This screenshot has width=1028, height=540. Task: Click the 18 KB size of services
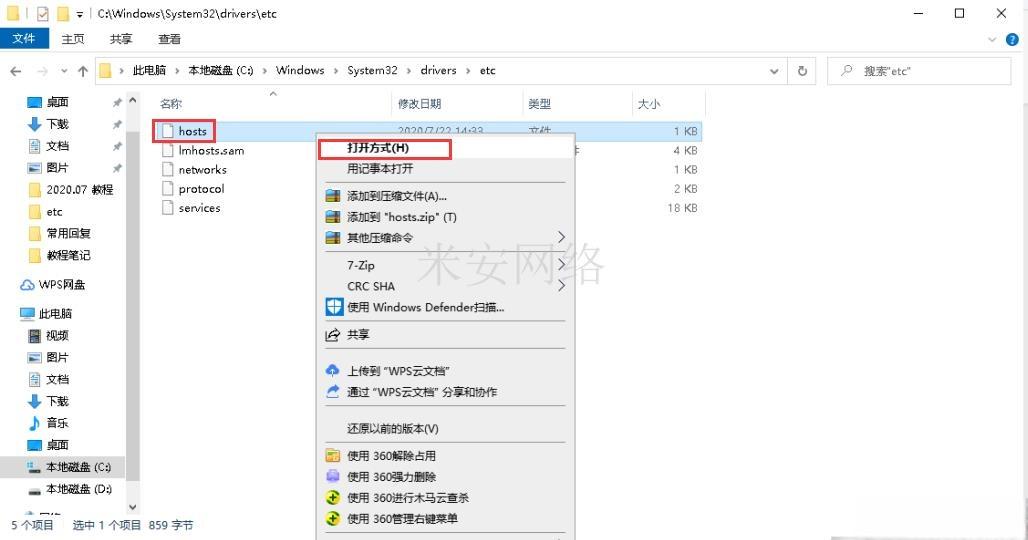pos(682,208)
